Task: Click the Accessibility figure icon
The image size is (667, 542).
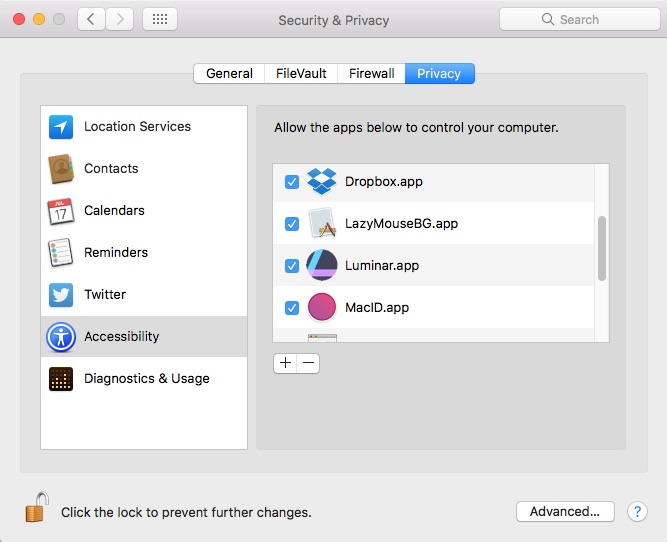Action: click(61, 337)
